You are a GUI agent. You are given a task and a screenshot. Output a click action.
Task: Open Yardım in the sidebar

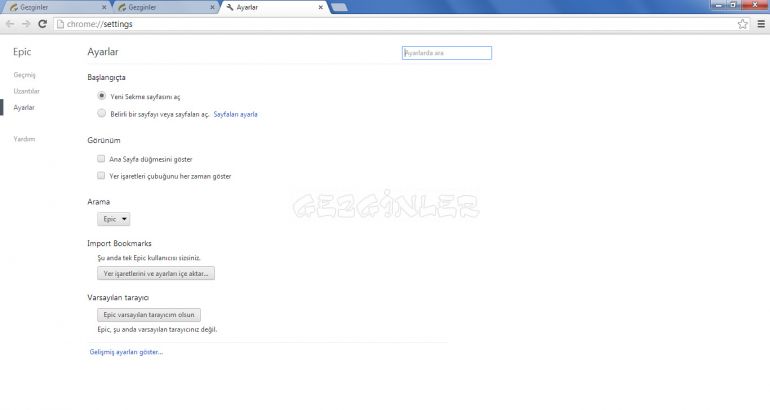24,139
